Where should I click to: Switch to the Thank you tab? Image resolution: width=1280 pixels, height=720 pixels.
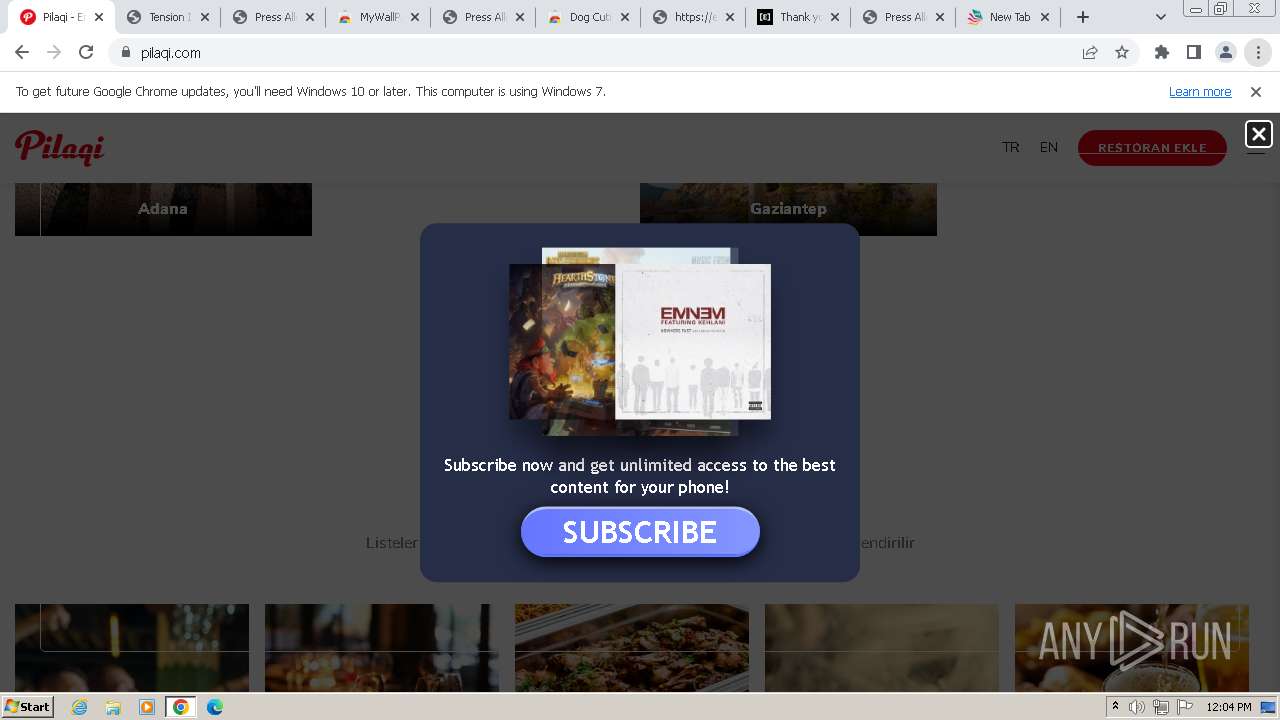pyautogui.click(x=800, y=17)
